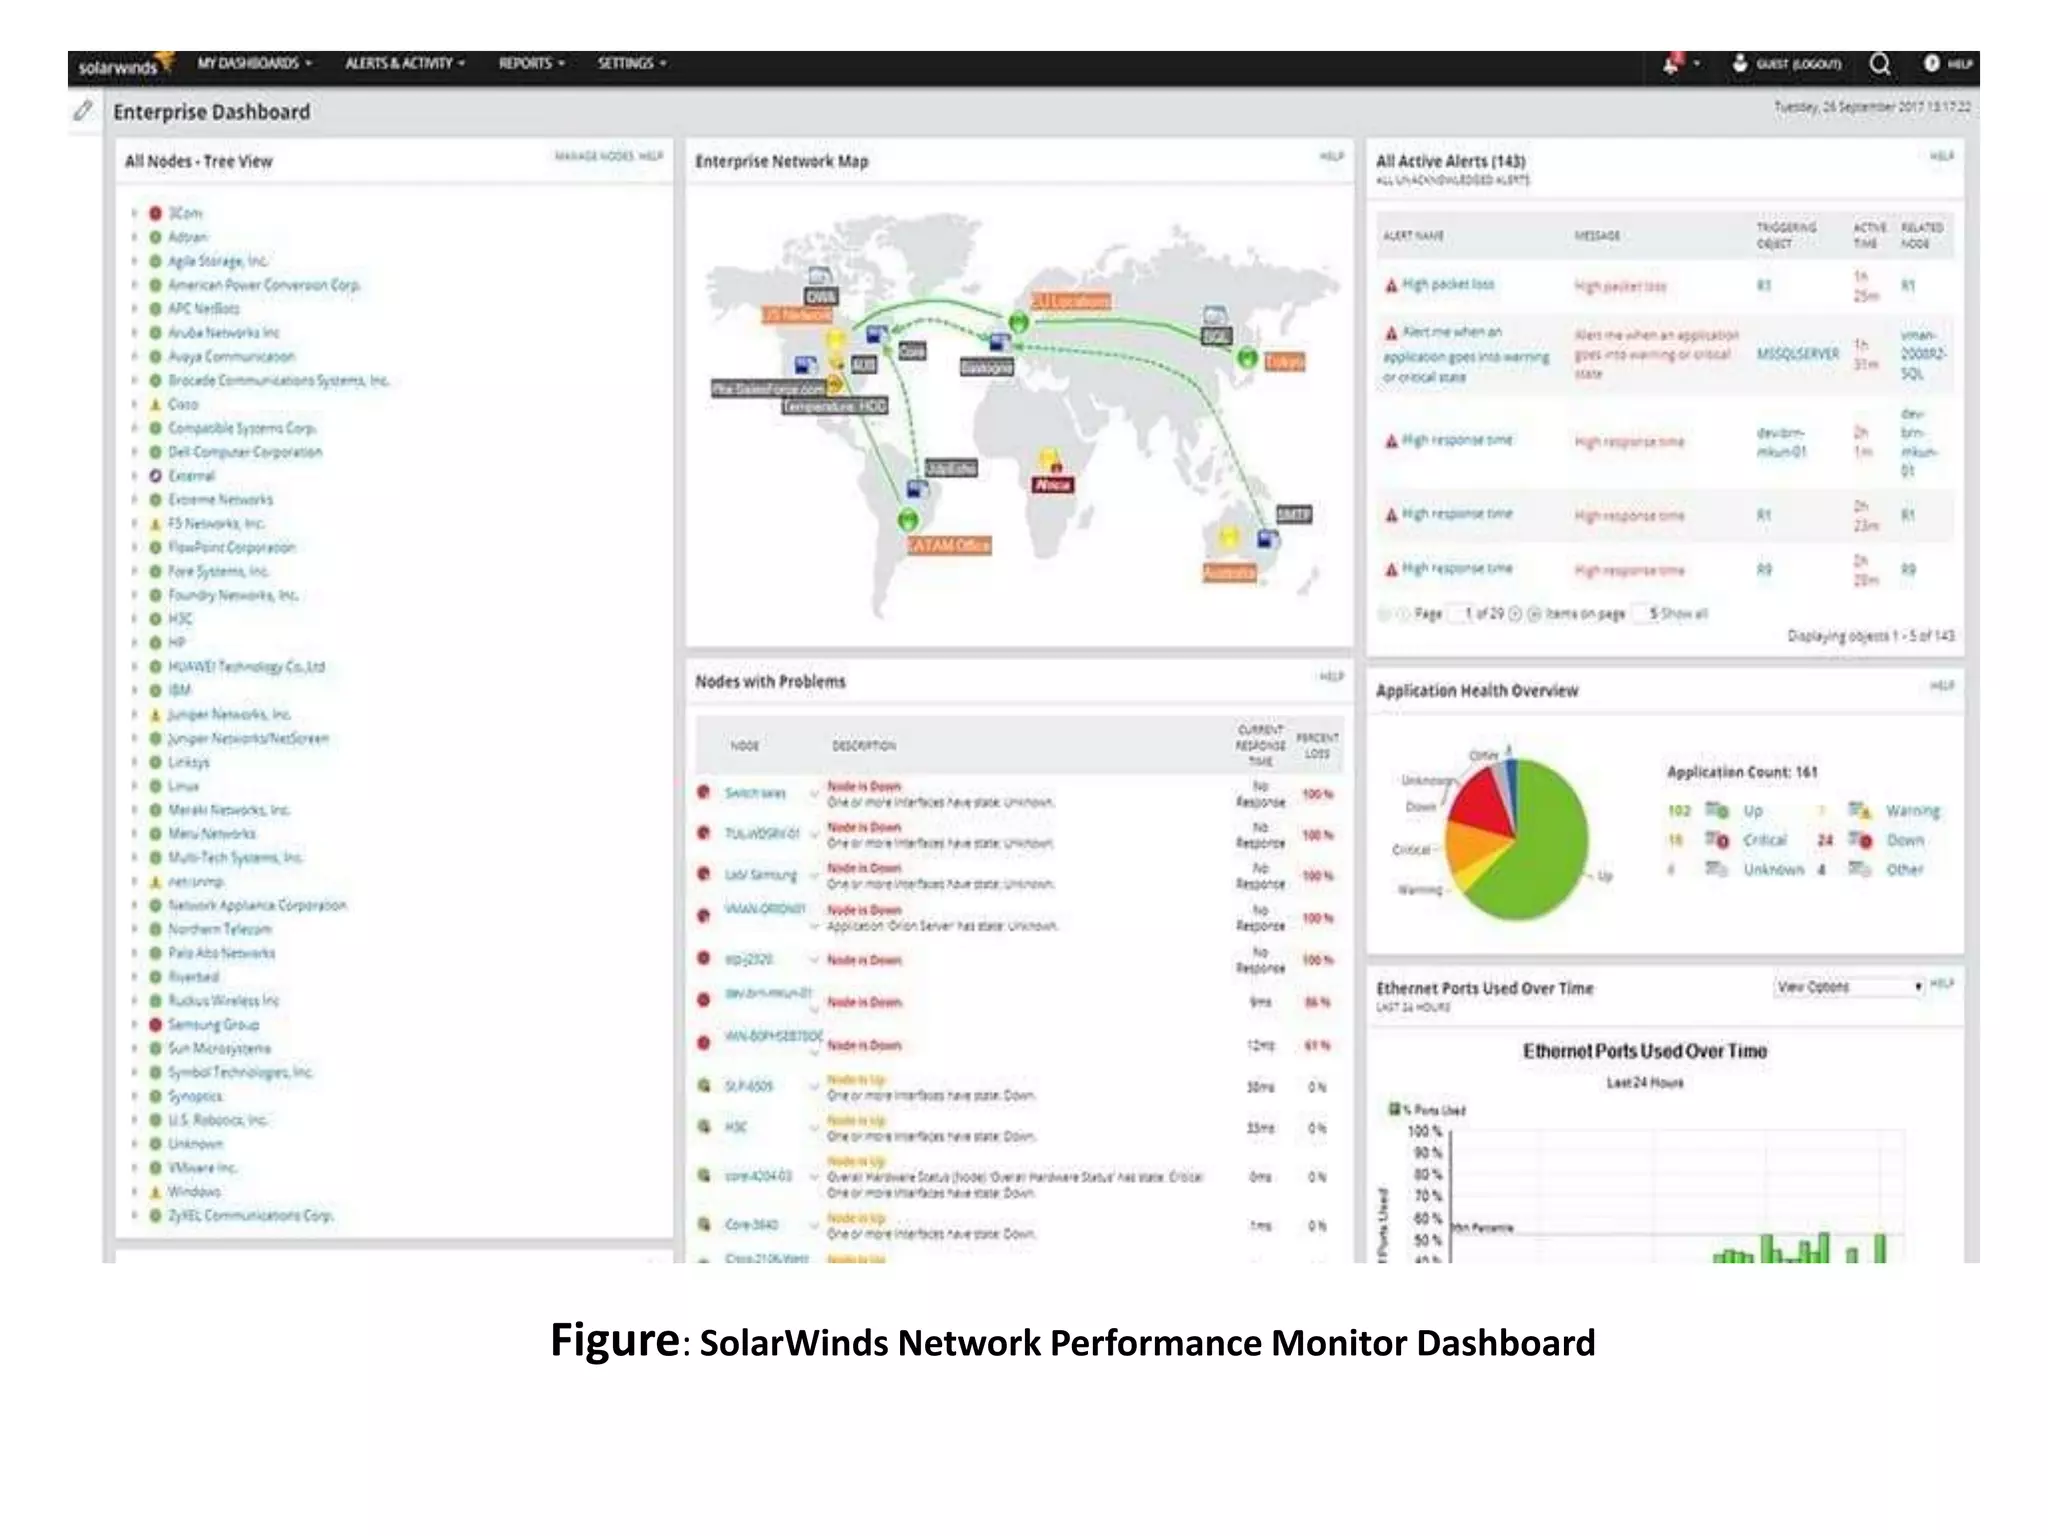Open the View Options dropdown

coord(1850,987)
